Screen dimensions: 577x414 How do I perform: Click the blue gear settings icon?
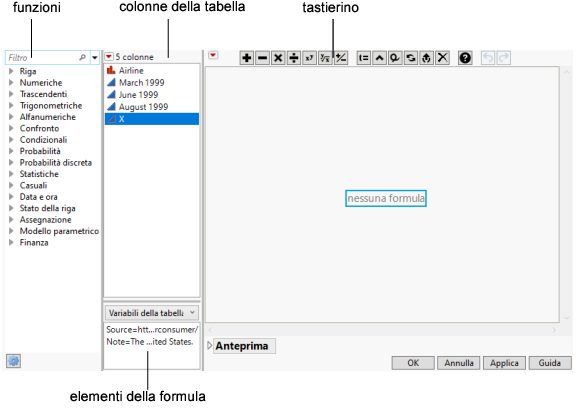[14, 361]
